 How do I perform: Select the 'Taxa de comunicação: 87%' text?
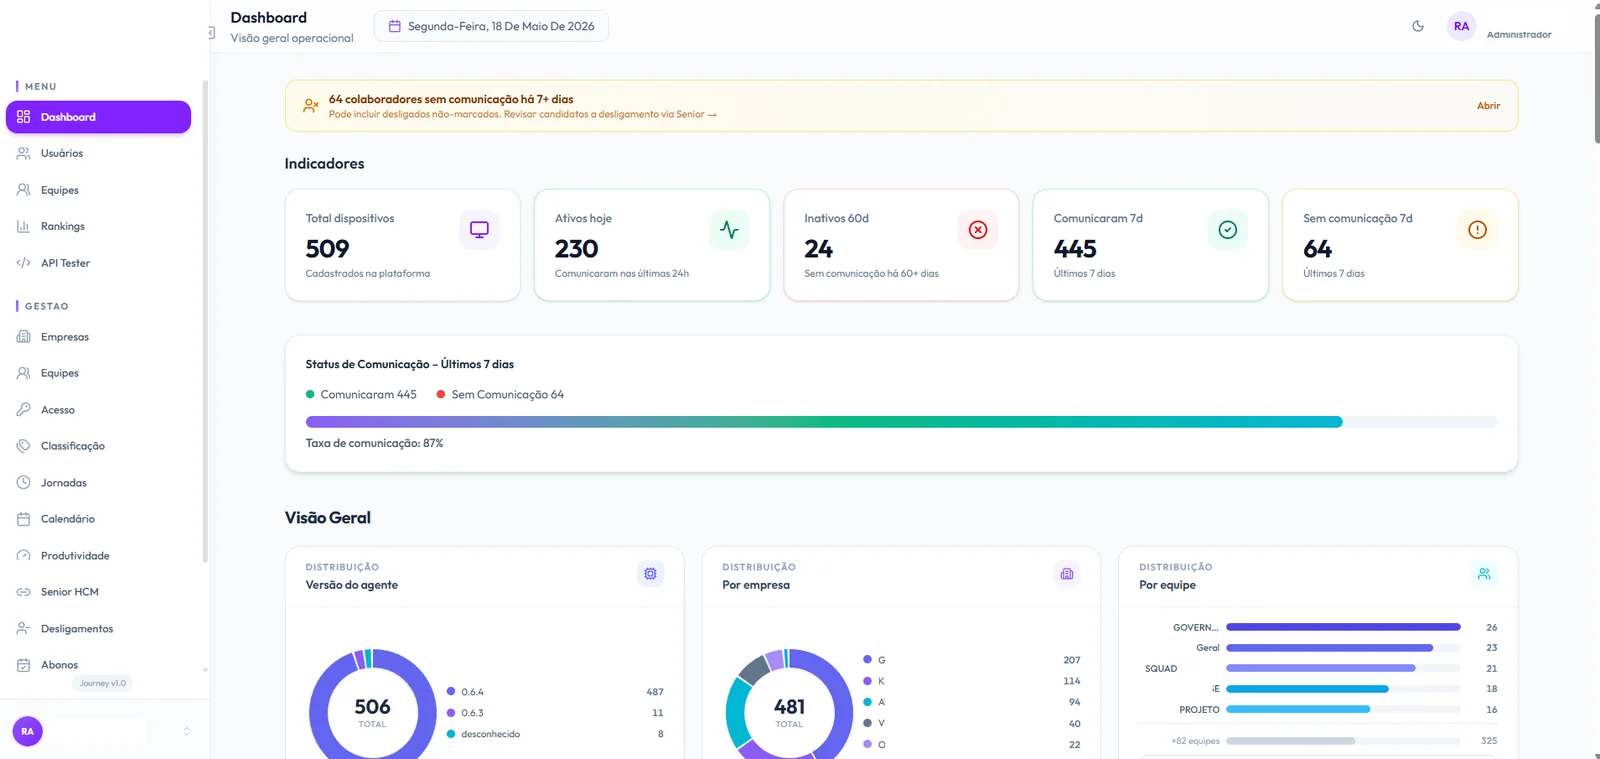(374, 443)
